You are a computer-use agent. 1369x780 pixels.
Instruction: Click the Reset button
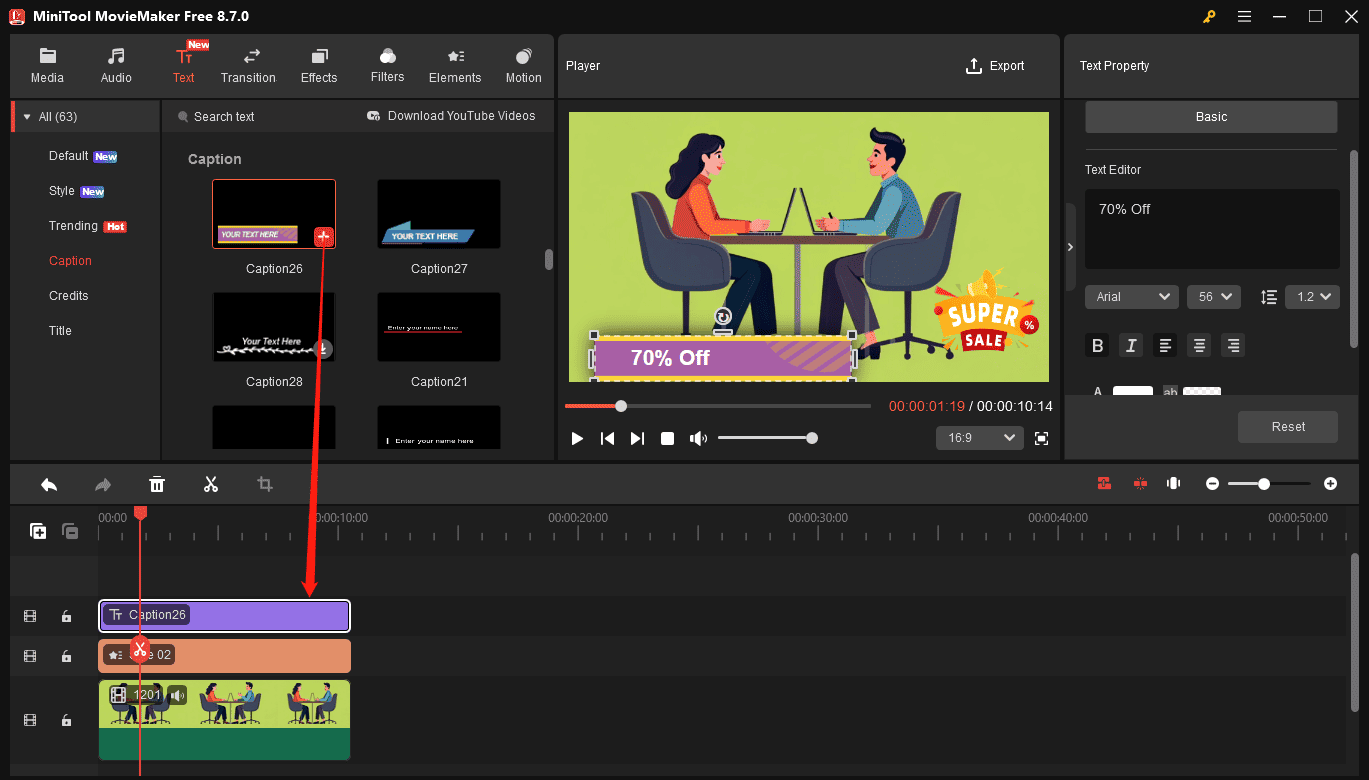pyautogui.click(x=1288, y=427)
